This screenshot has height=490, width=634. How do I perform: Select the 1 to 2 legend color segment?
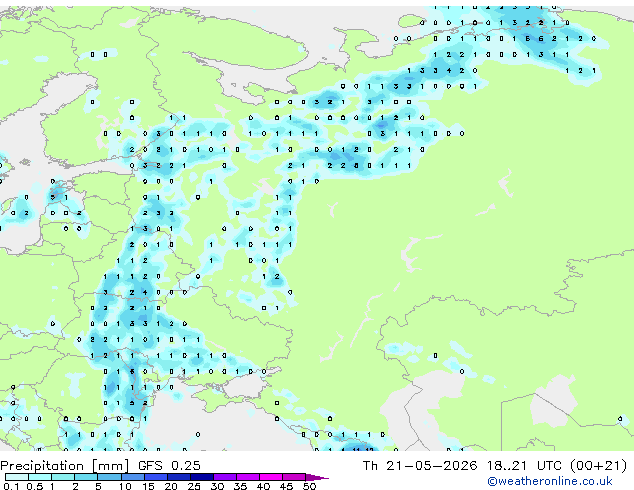point(63,477)
